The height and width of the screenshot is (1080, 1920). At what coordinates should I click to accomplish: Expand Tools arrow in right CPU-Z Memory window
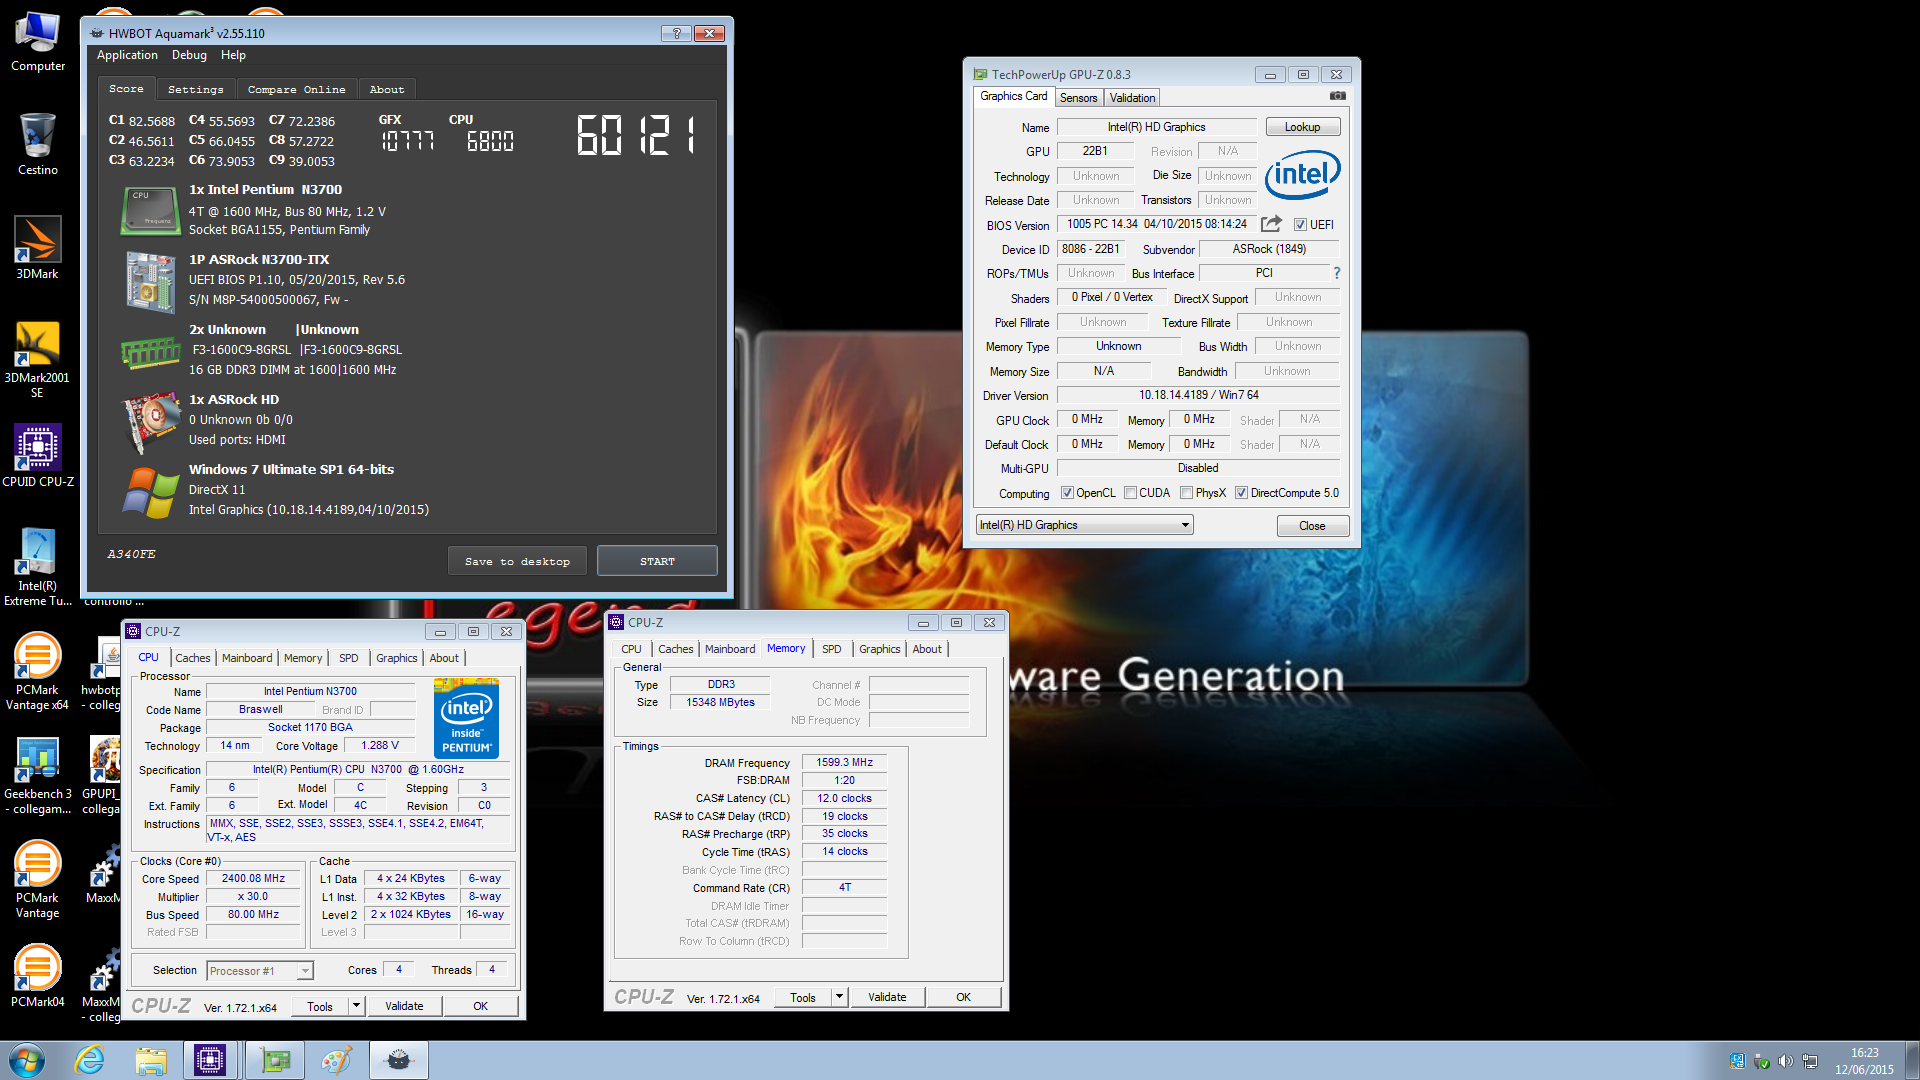839,997
